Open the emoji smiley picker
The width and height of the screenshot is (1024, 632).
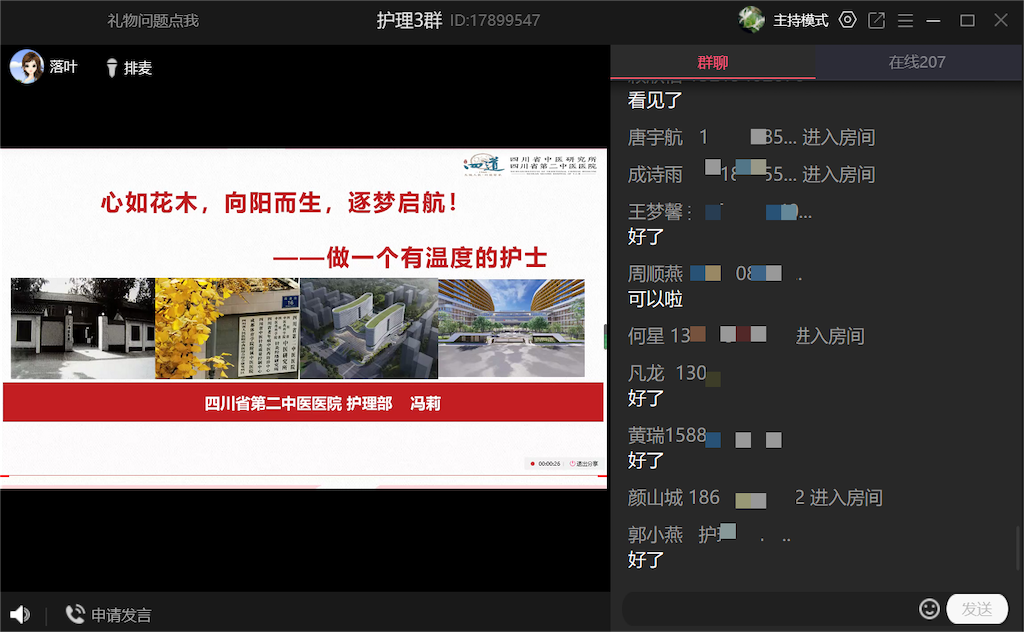pos(929,609)
